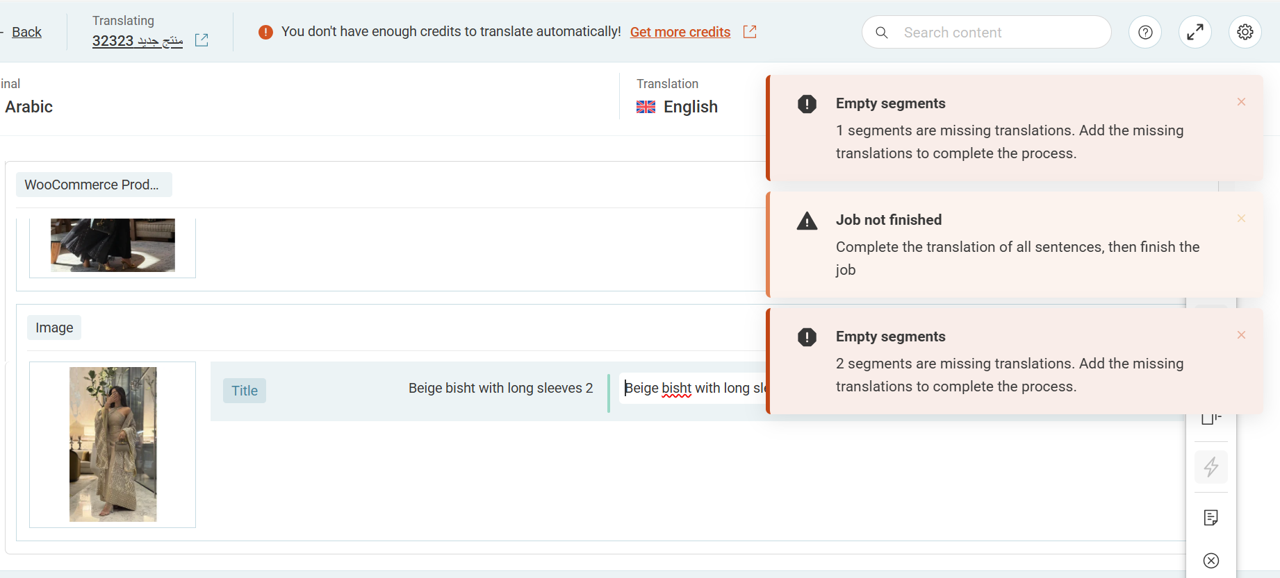Dismiss the '2 segments are missing' alert

(x=1241, y=335)
